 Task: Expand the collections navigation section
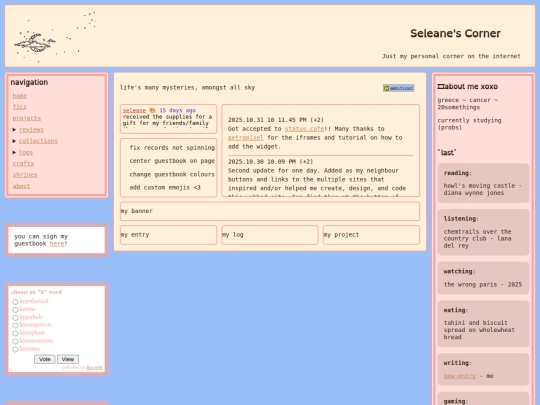[x=14, y=141]
